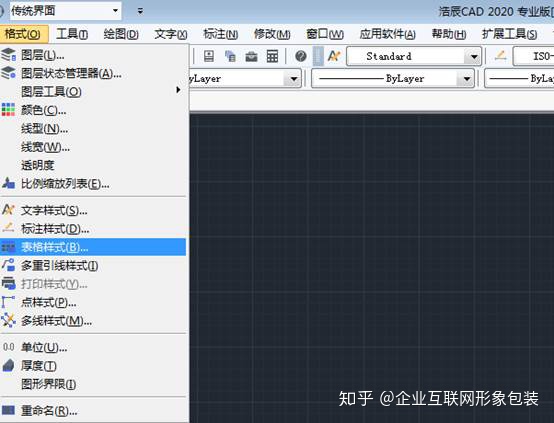Open the color ByLayer dropdown arrow
554x423 pixels.
point(294,78)
